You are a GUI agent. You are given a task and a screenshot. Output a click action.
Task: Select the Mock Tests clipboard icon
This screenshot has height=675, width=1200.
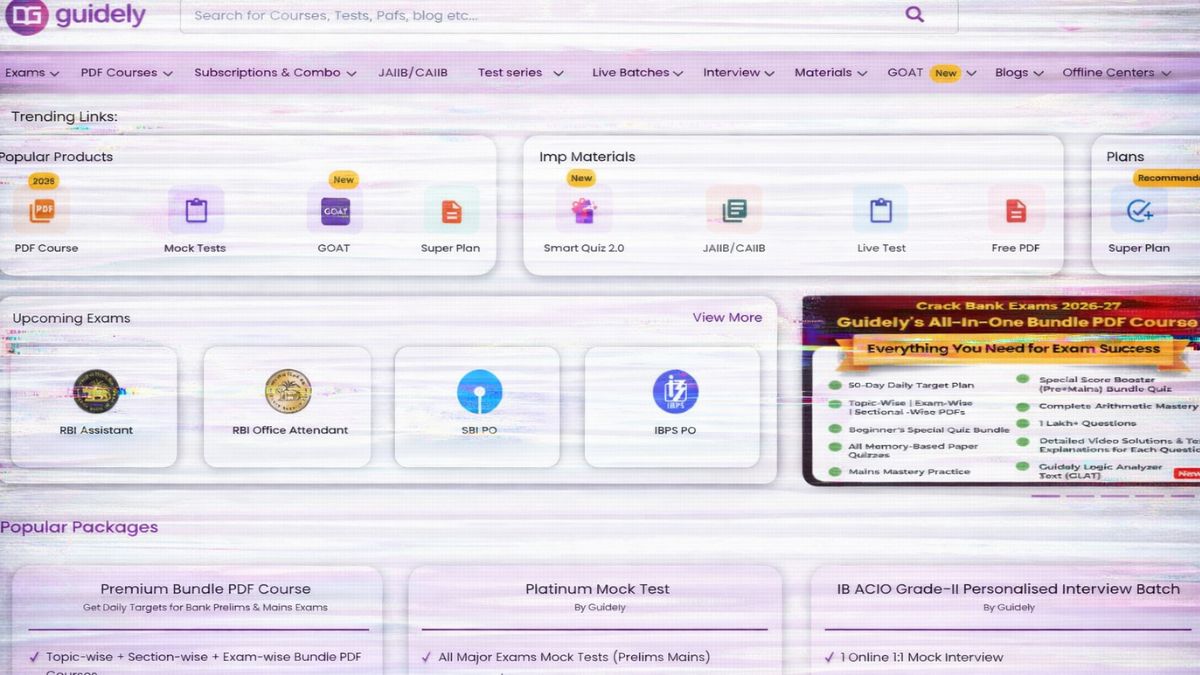195,211
